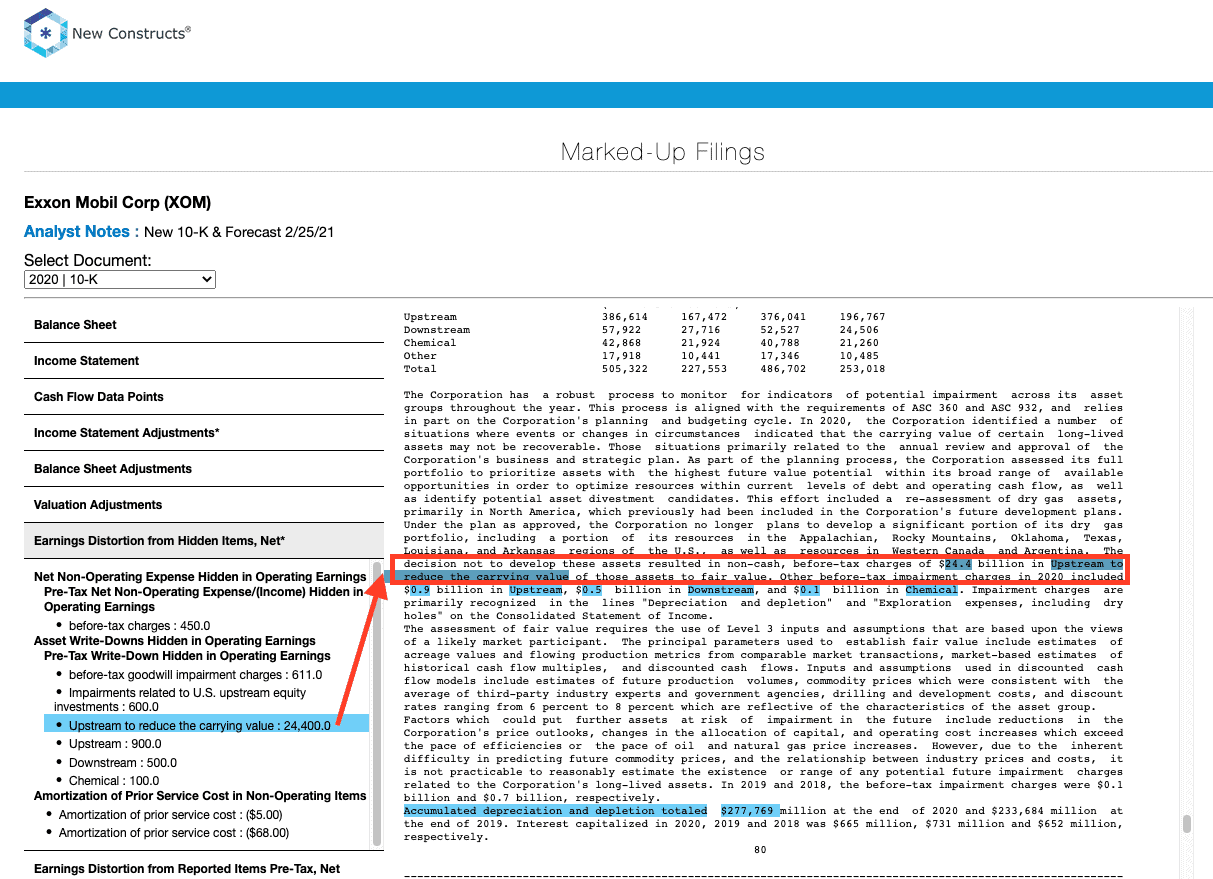
Task: Click highlighted 'Downstream' word in filing paragraph
Action: pyautogui.click(x=720, y=590)
